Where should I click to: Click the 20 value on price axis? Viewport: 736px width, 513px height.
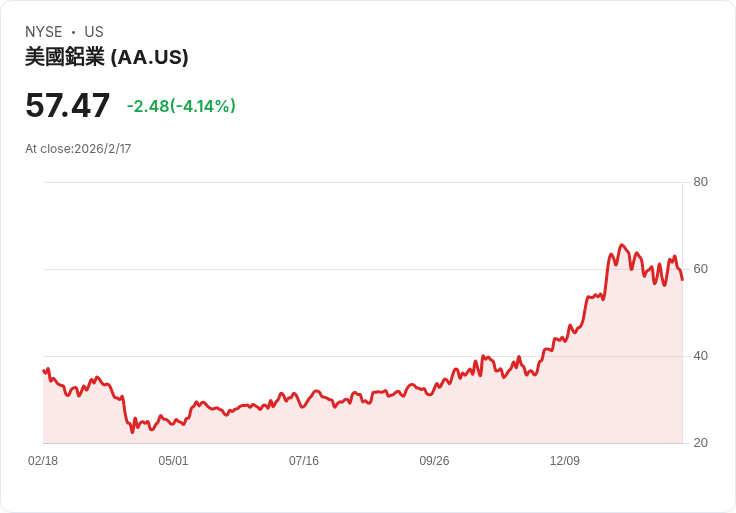[700, 443]
